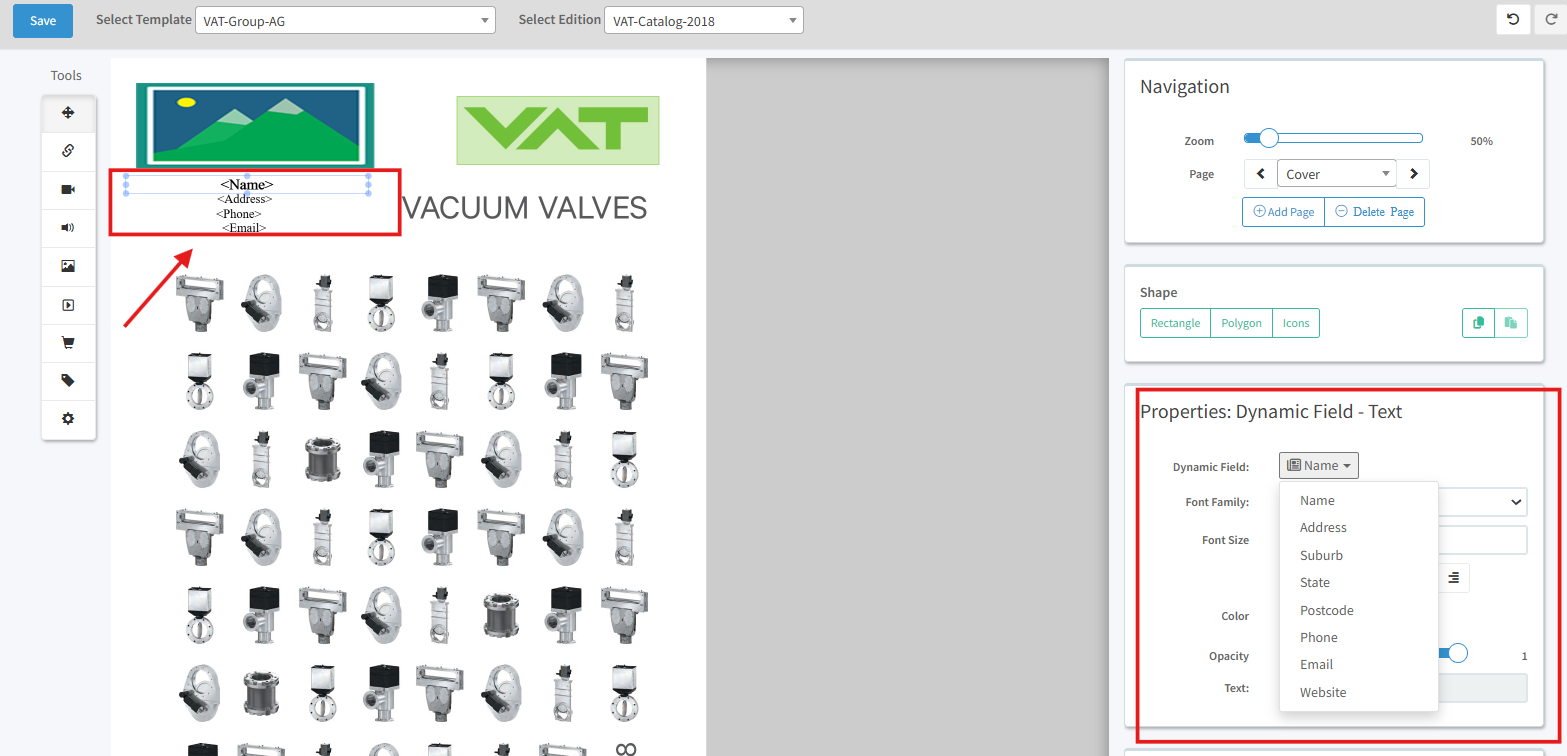Click the Add Page button

(x=1283, y=212)
